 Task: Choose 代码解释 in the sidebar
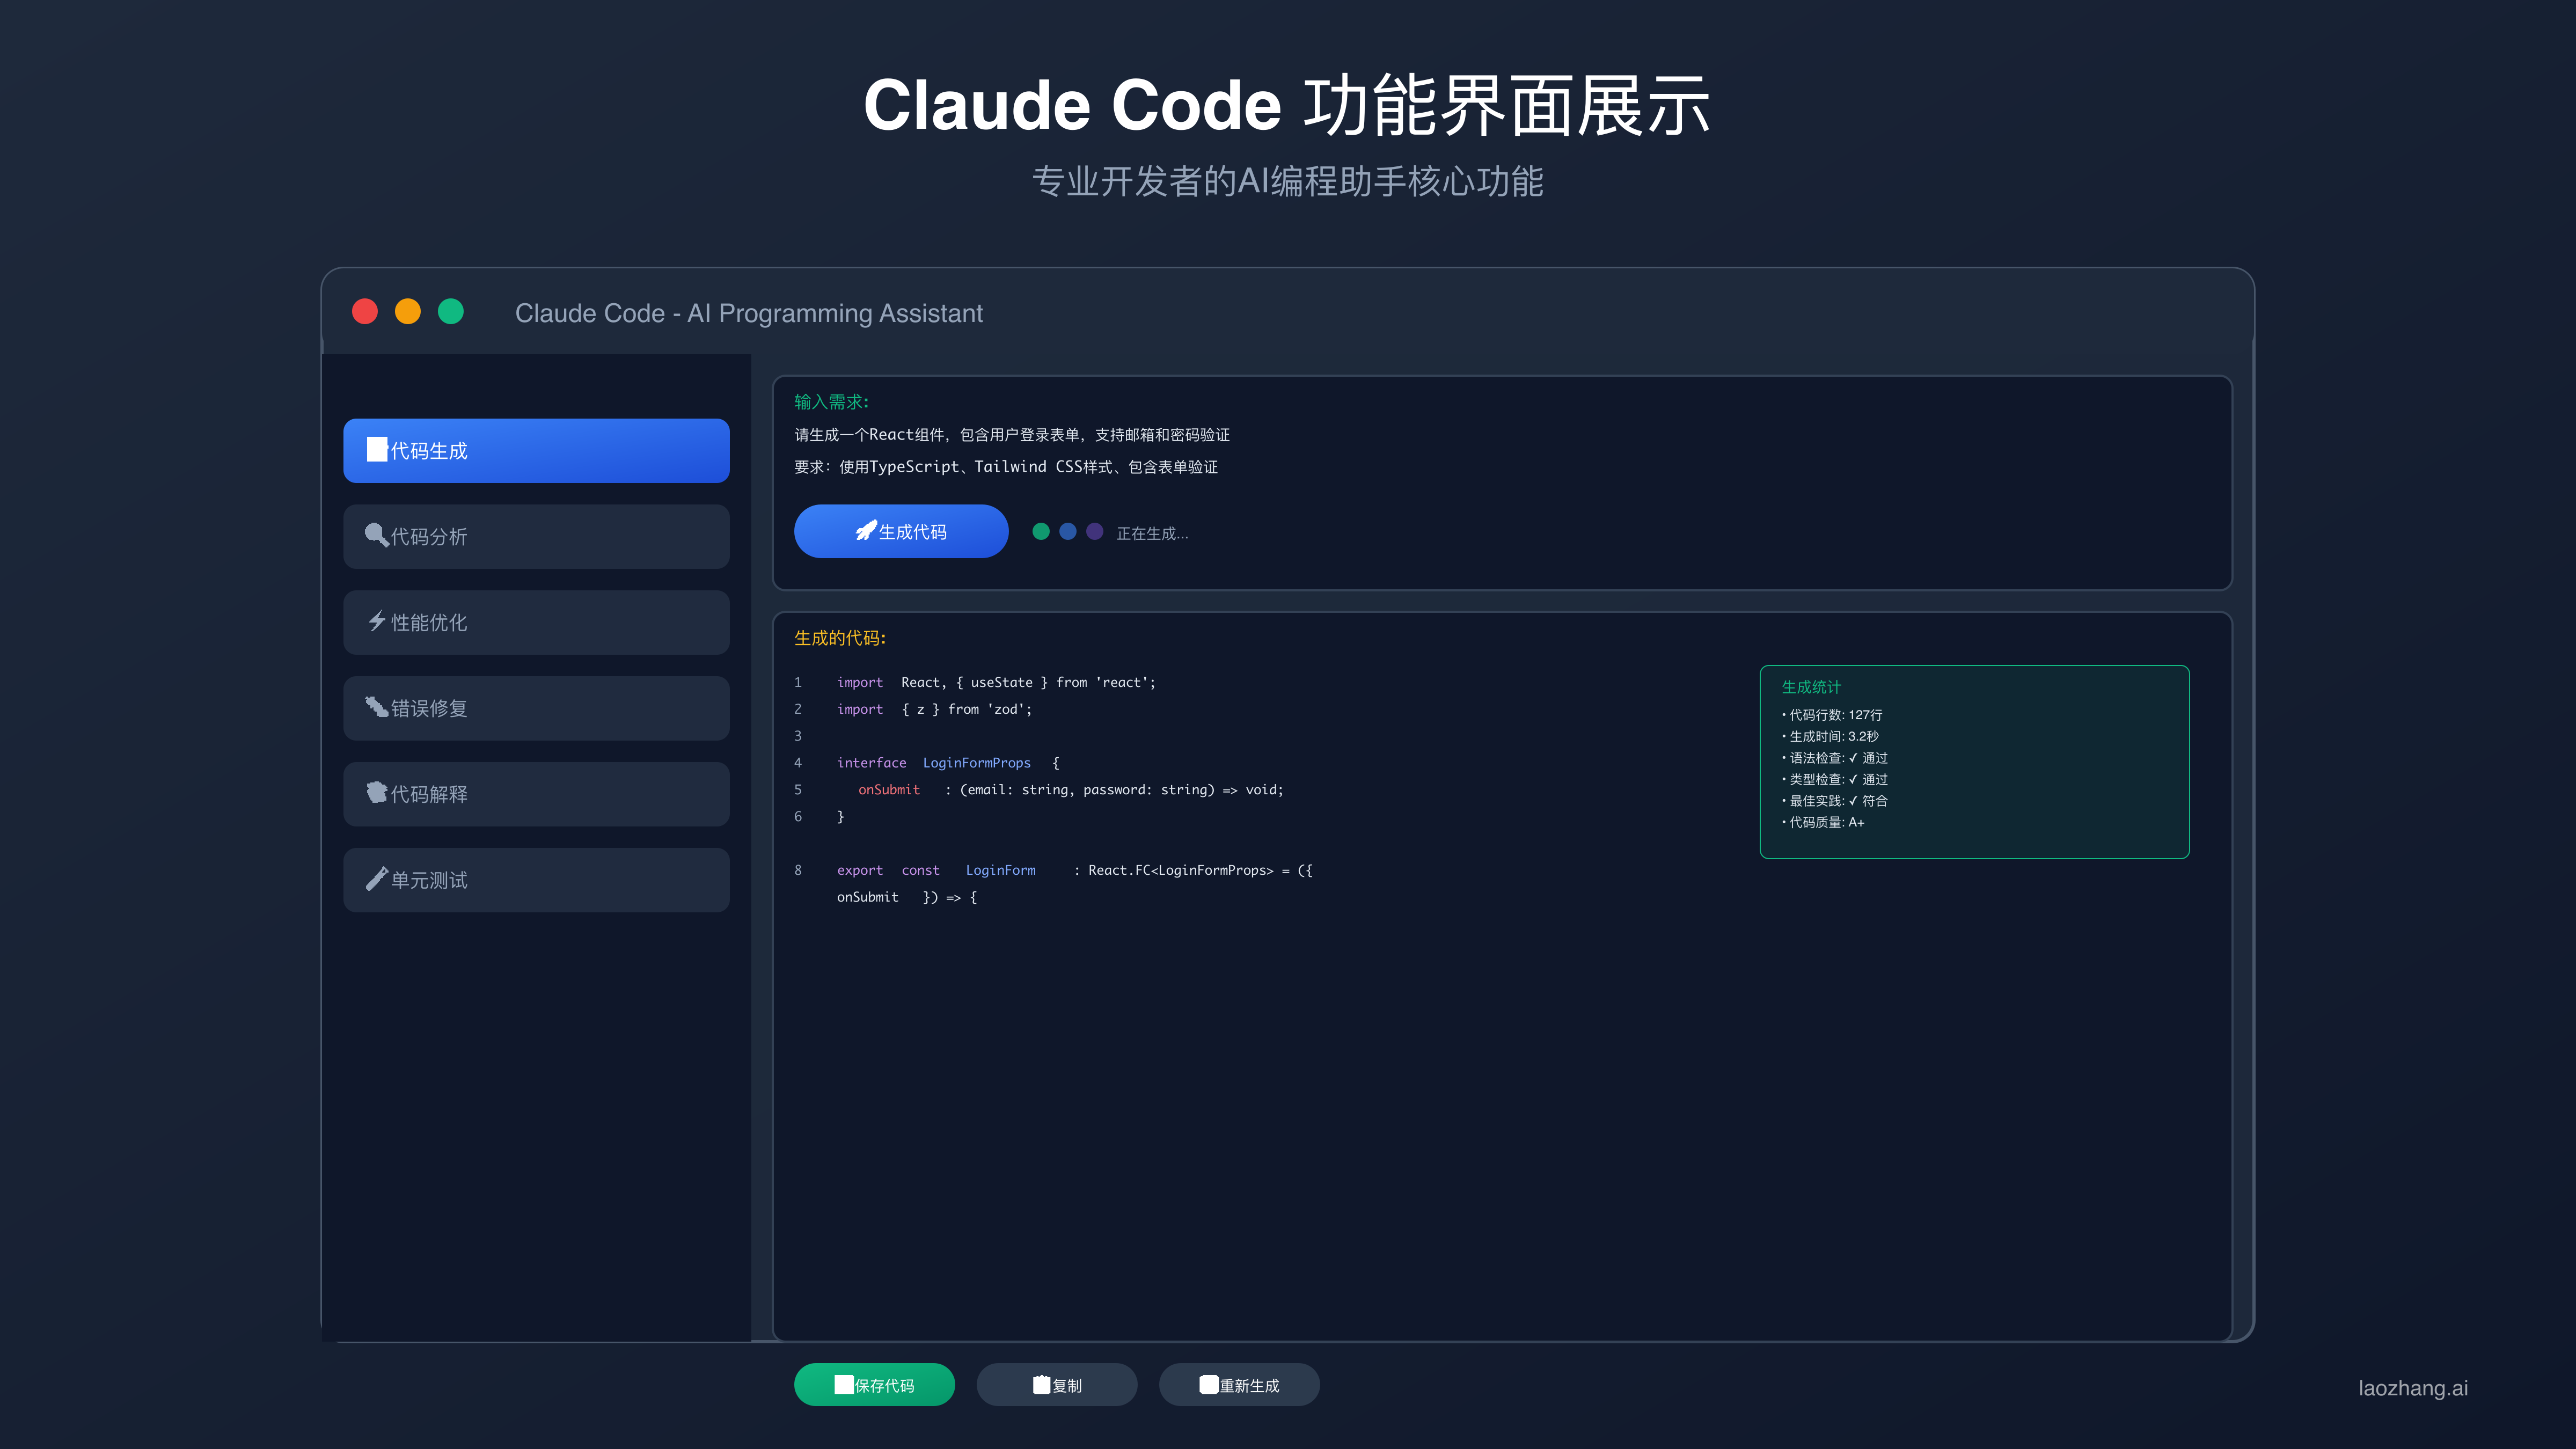click(536, 794)
